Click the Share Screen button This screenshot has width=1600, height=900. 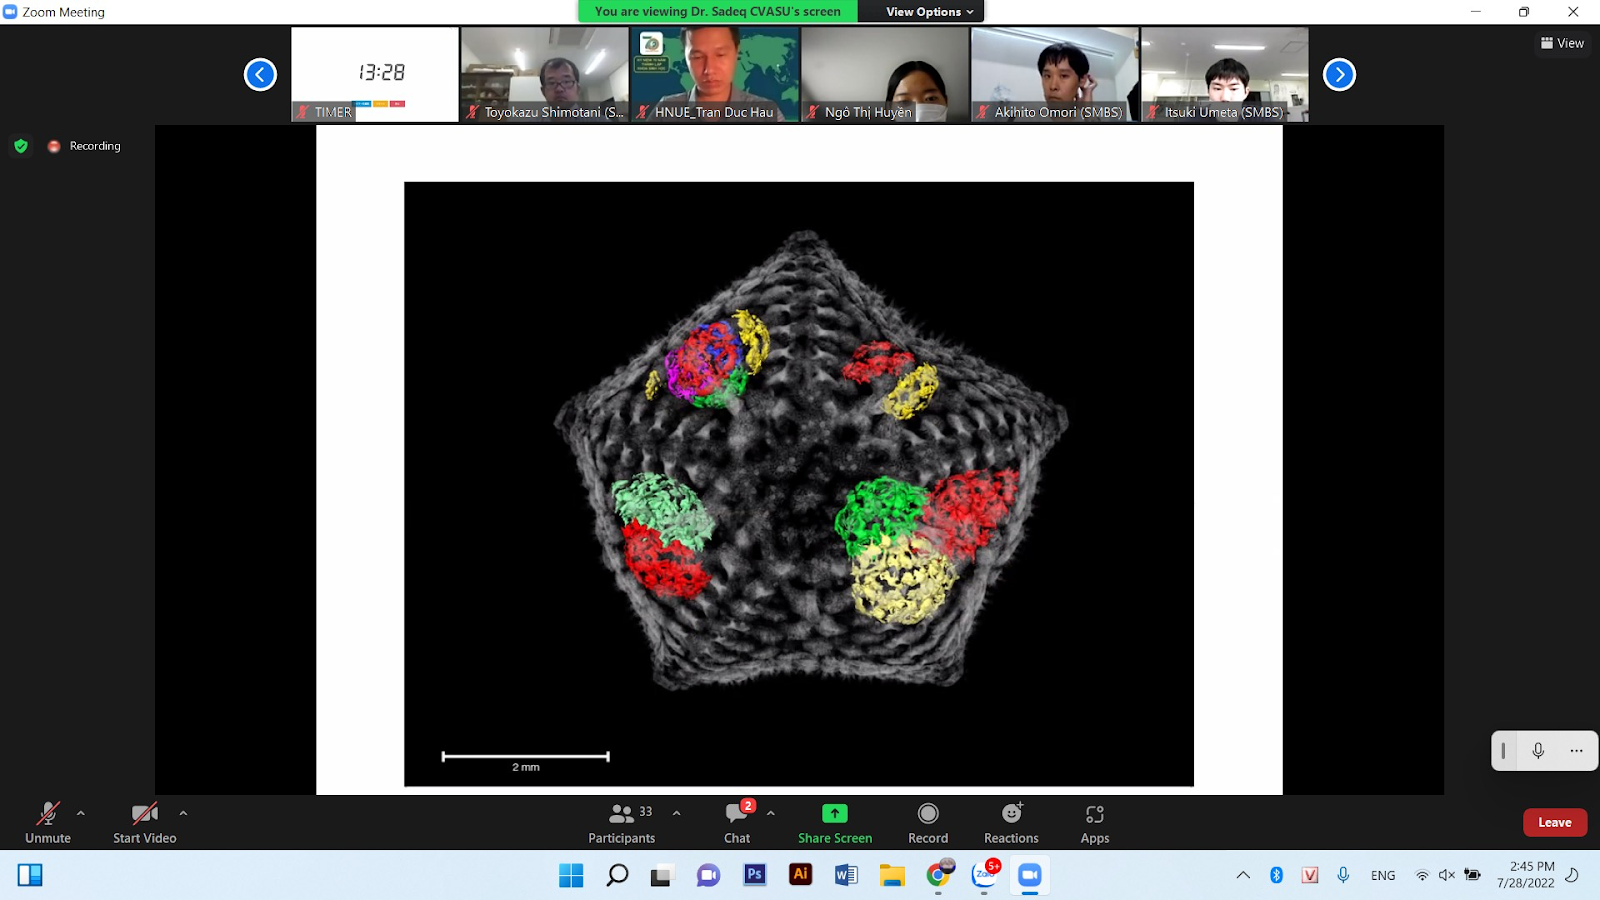point(834,823)
